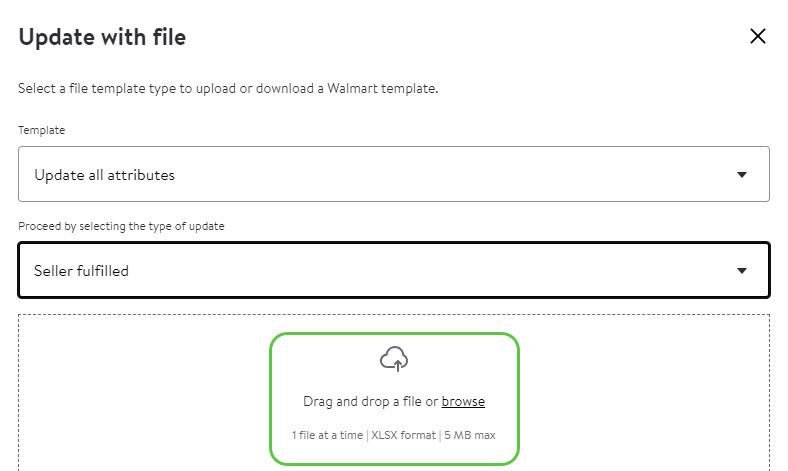The height and width of the screenshot is (471, 788).
Task: Click the Select a file template instruction sentence
Action: (x=228, y=88)
